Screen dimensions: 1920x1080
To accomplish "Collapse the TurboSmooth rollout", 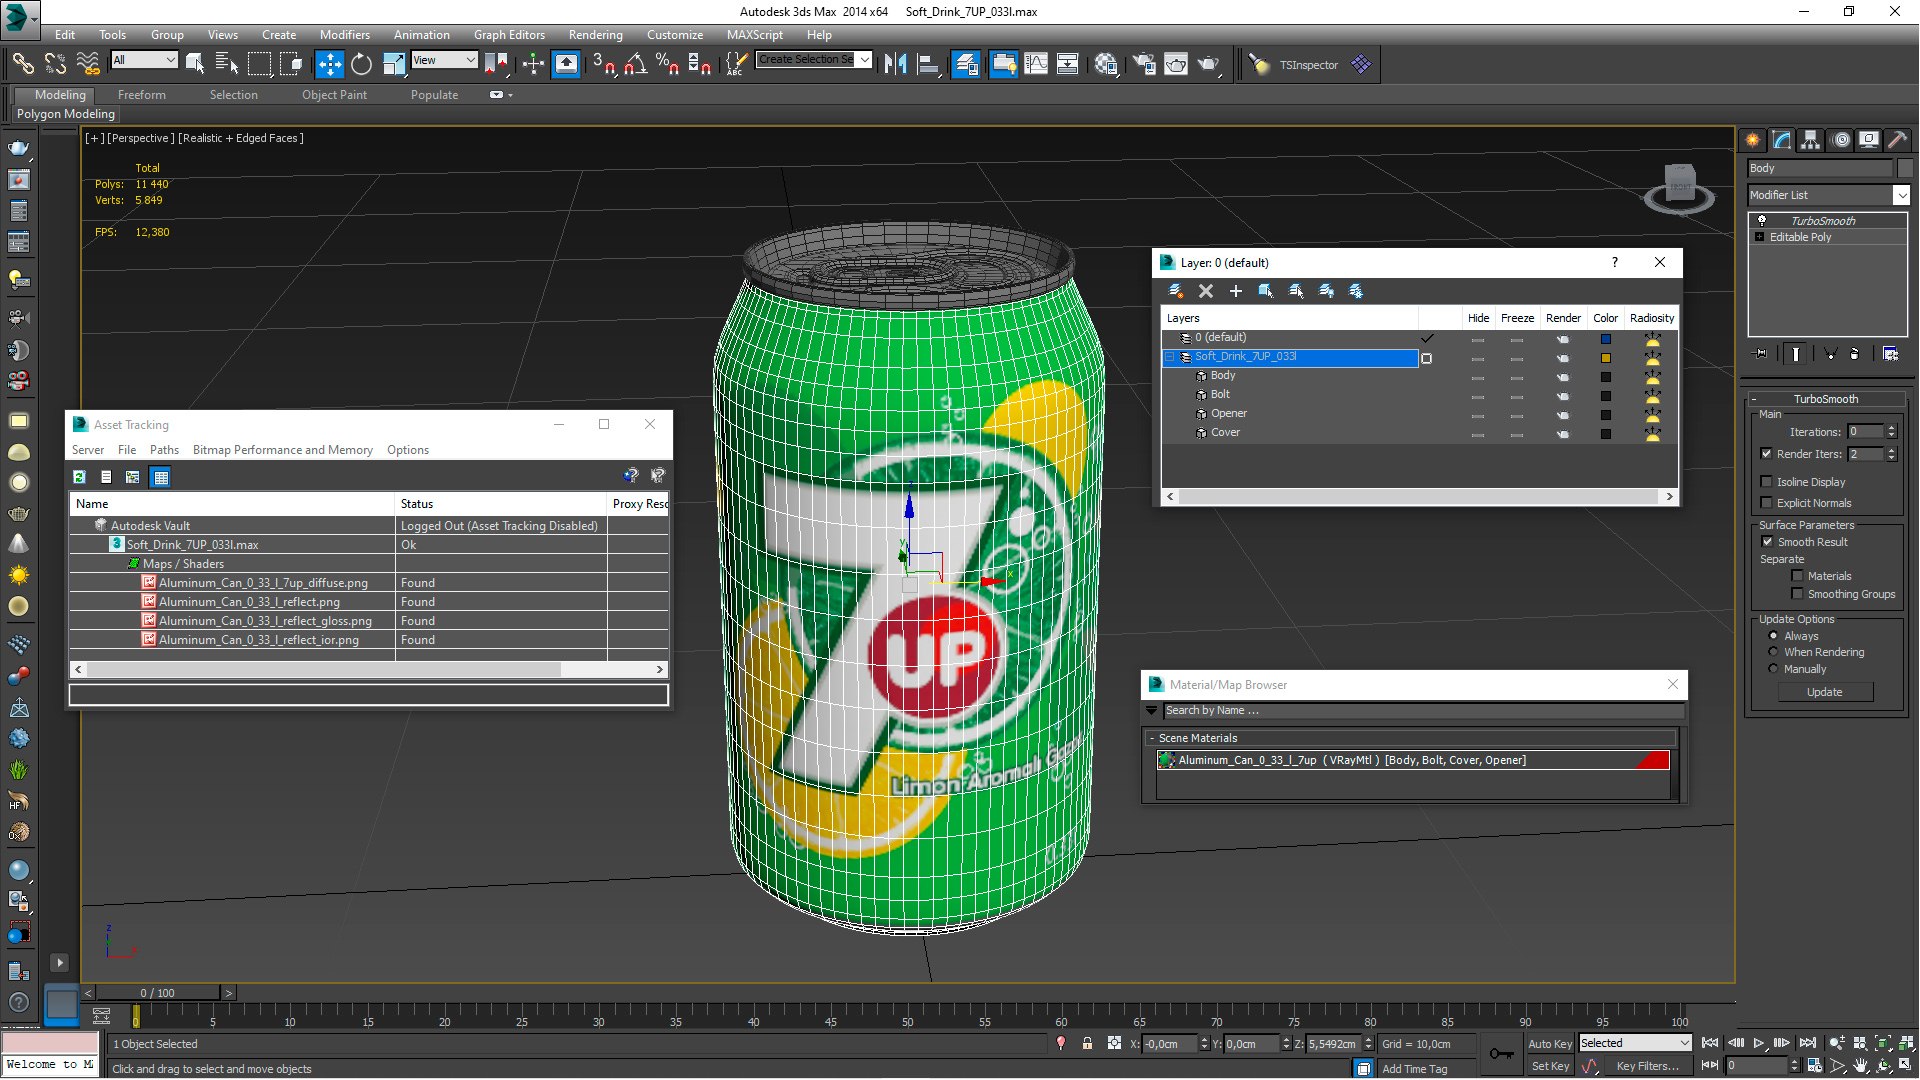I will point(1754,399).
